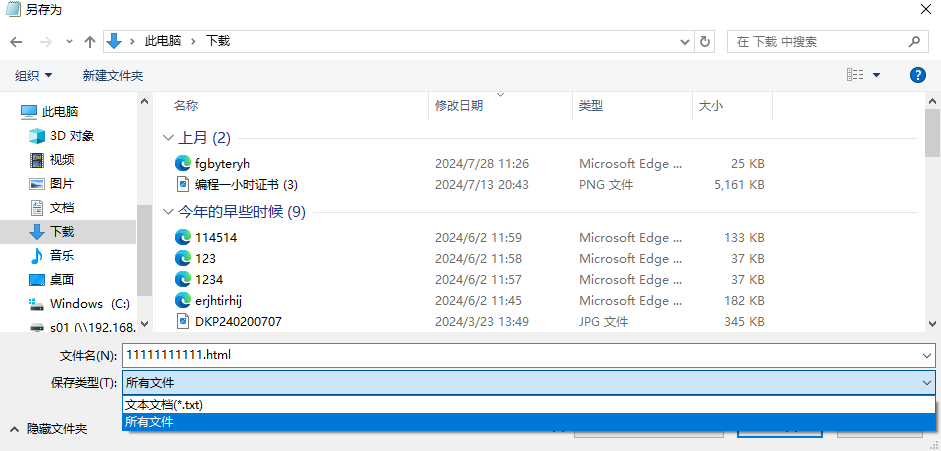Refresh the folder view
The image size is (941, 451).
click(705, 41)
